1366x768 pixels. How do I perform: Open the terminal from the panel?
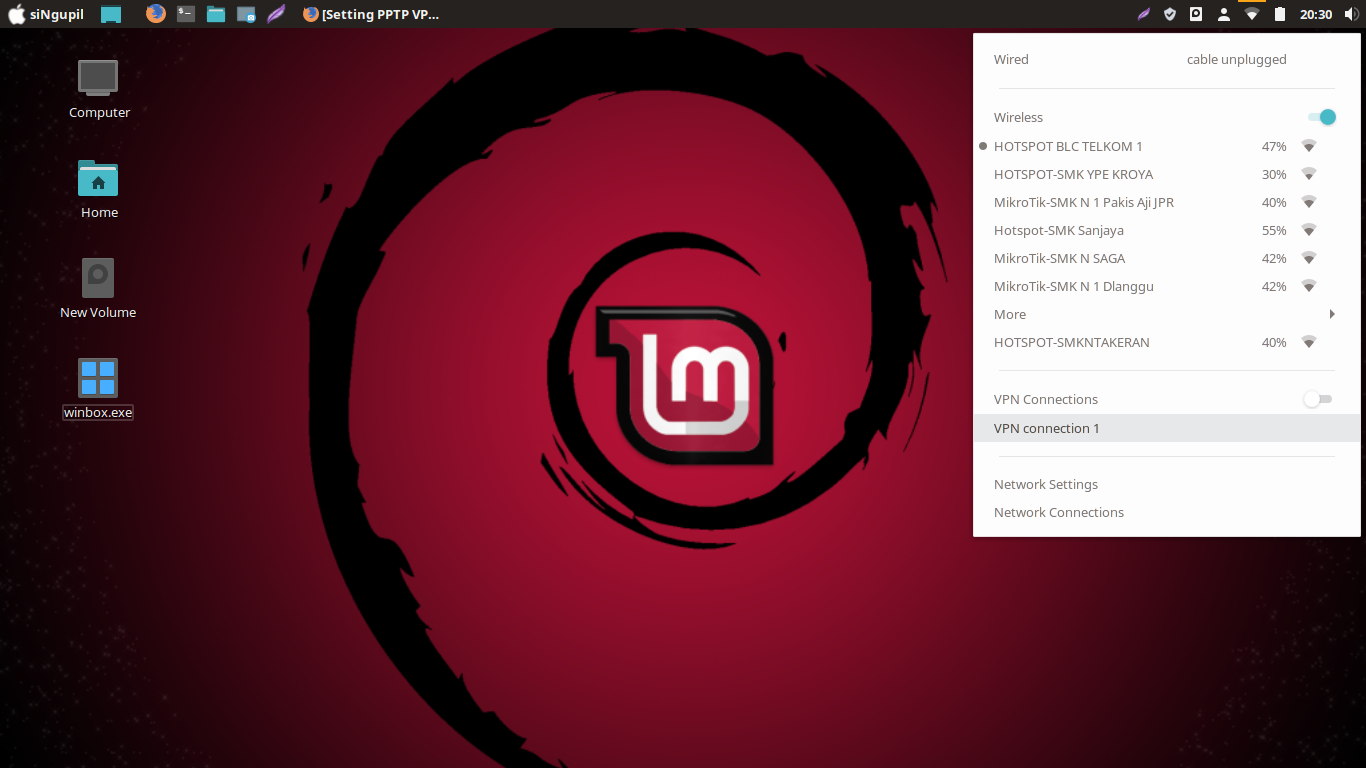pos(185,14)
